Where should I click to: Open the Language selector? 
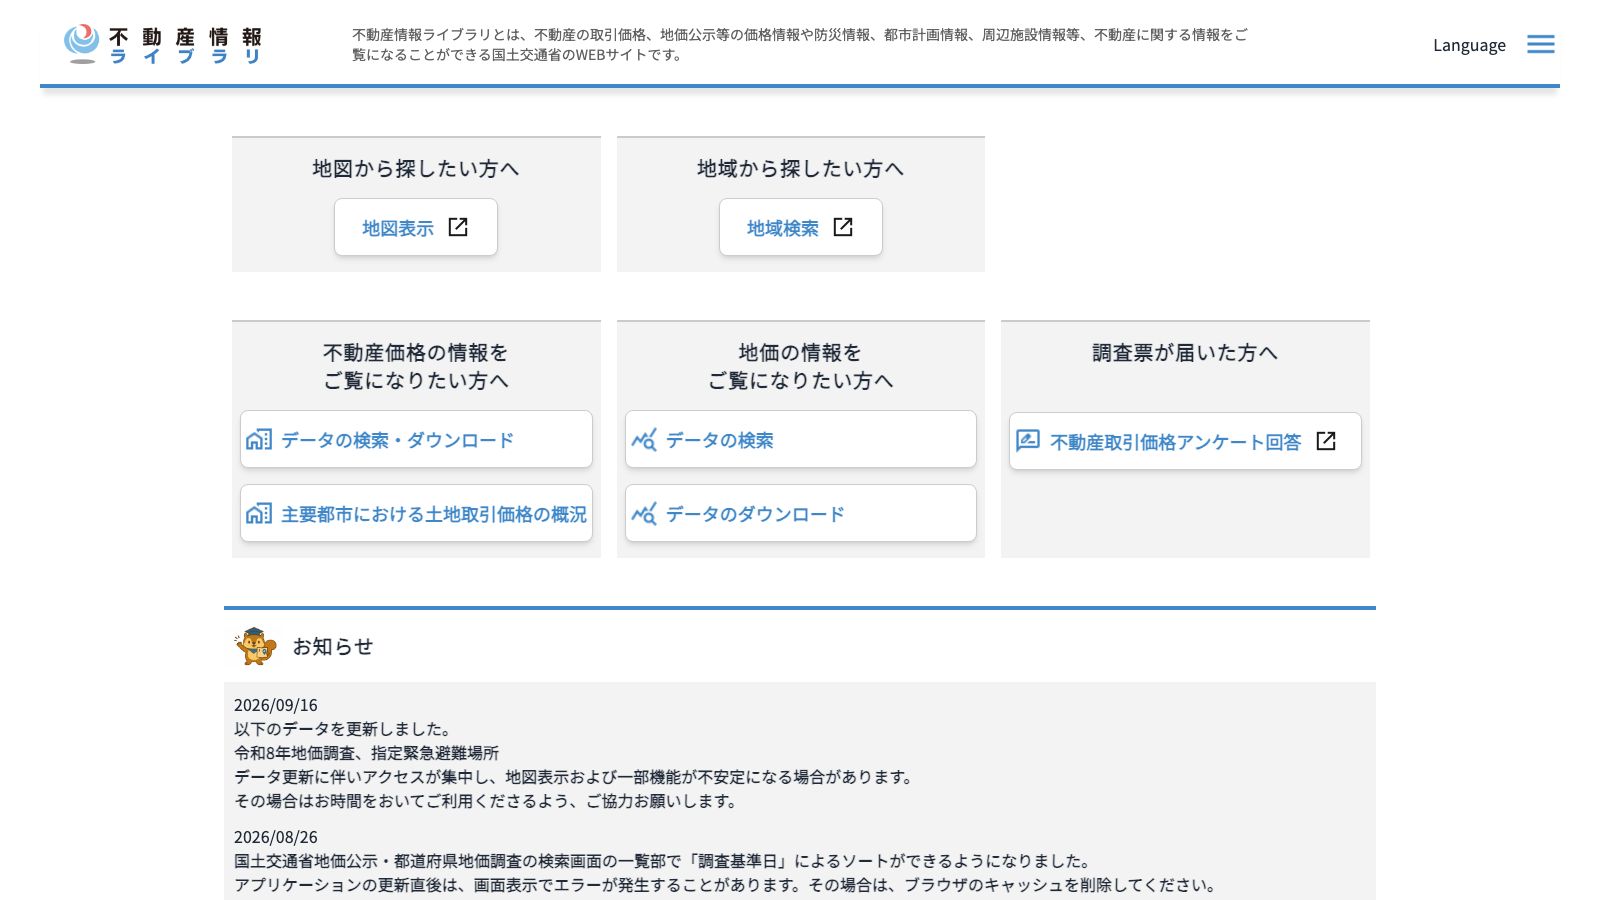point(1469,45)
